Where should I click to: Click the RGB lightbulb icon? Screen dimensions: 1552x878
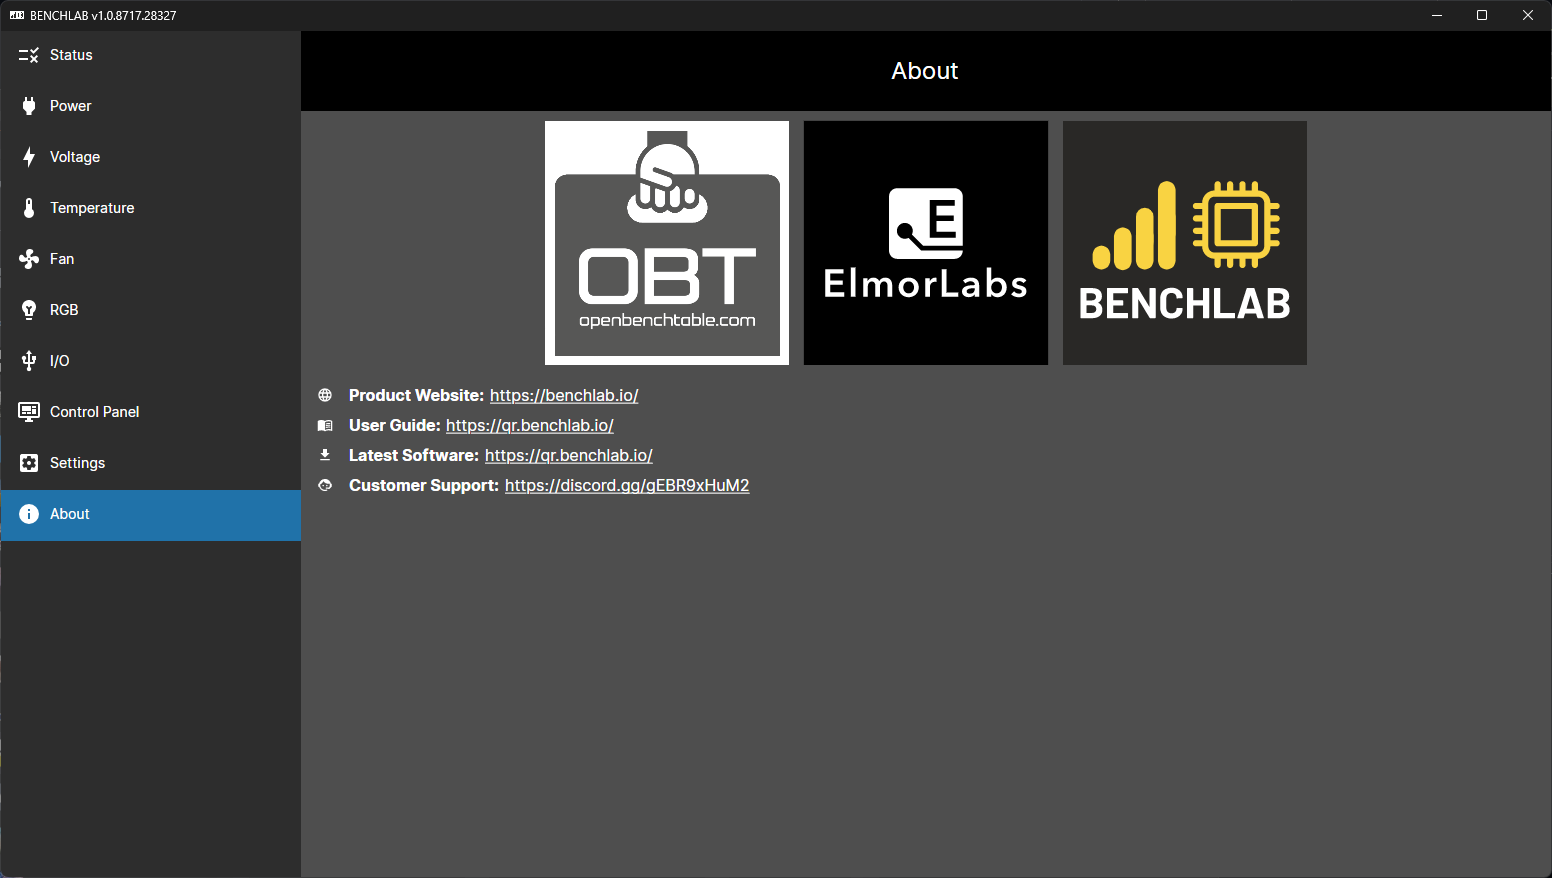click(x=29, y=310)
